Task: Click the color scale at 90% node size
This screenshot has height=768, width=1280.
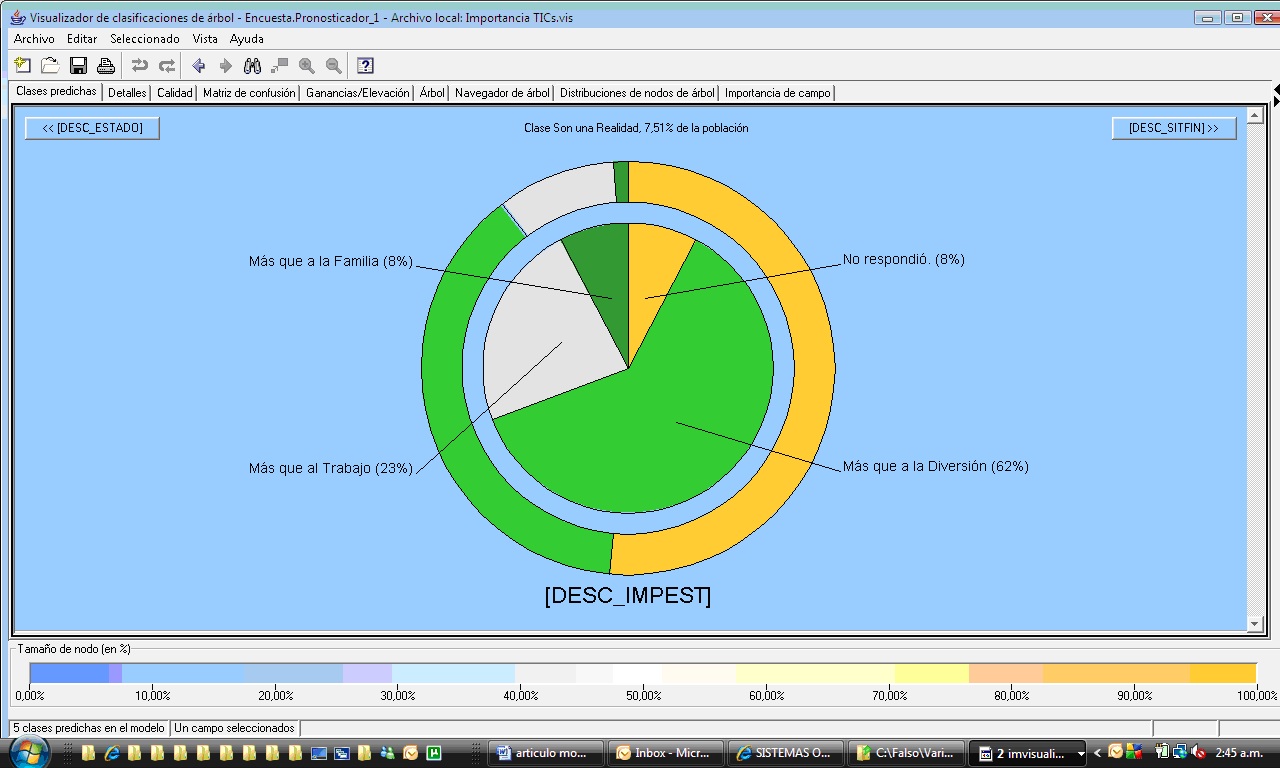Action: pyautogui.click(x=1134, y=673)
